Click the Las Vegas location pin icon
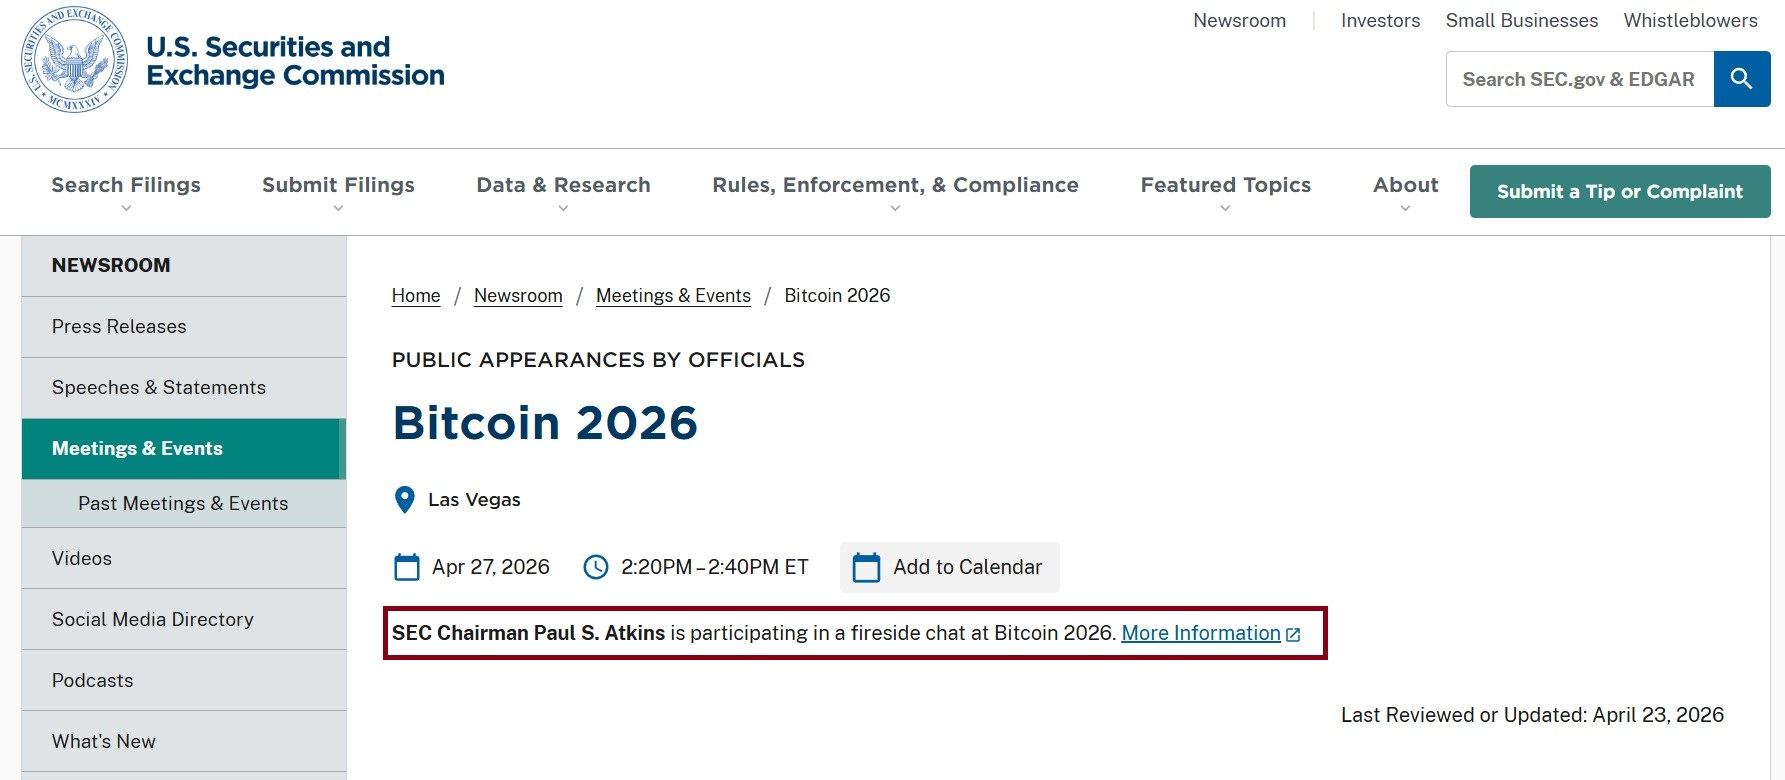 coord(405,500)
